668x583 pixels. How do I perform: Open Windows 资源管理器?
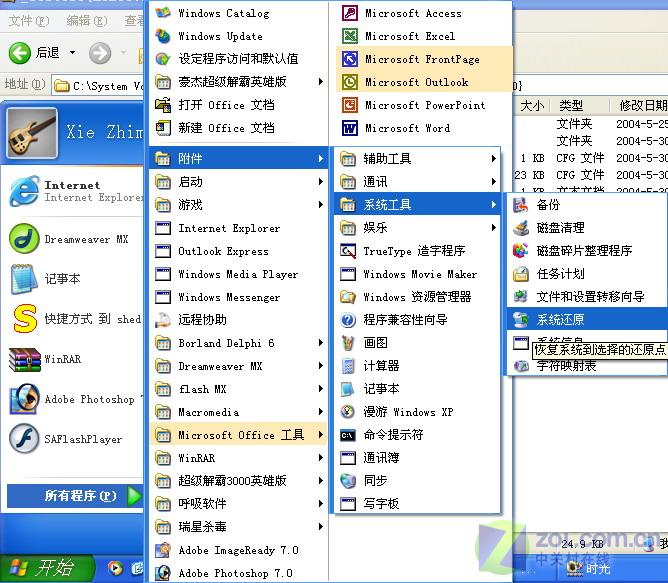point(417,297)
